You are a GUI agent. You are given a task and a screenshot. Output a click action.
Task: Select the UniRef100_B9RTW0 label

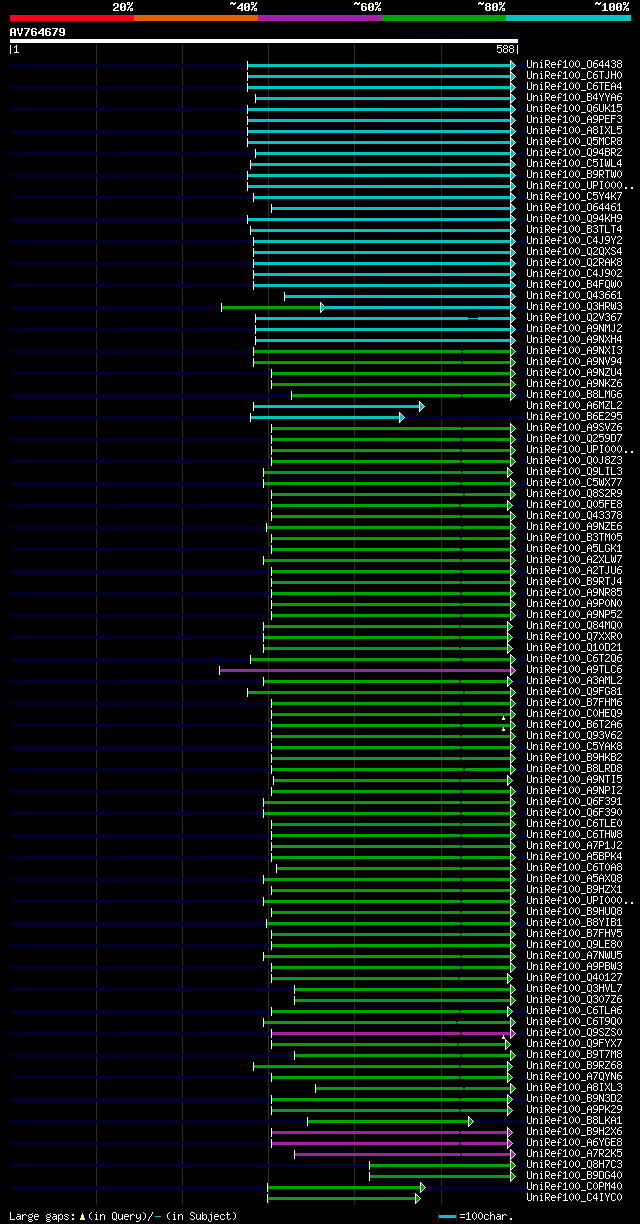575,174
